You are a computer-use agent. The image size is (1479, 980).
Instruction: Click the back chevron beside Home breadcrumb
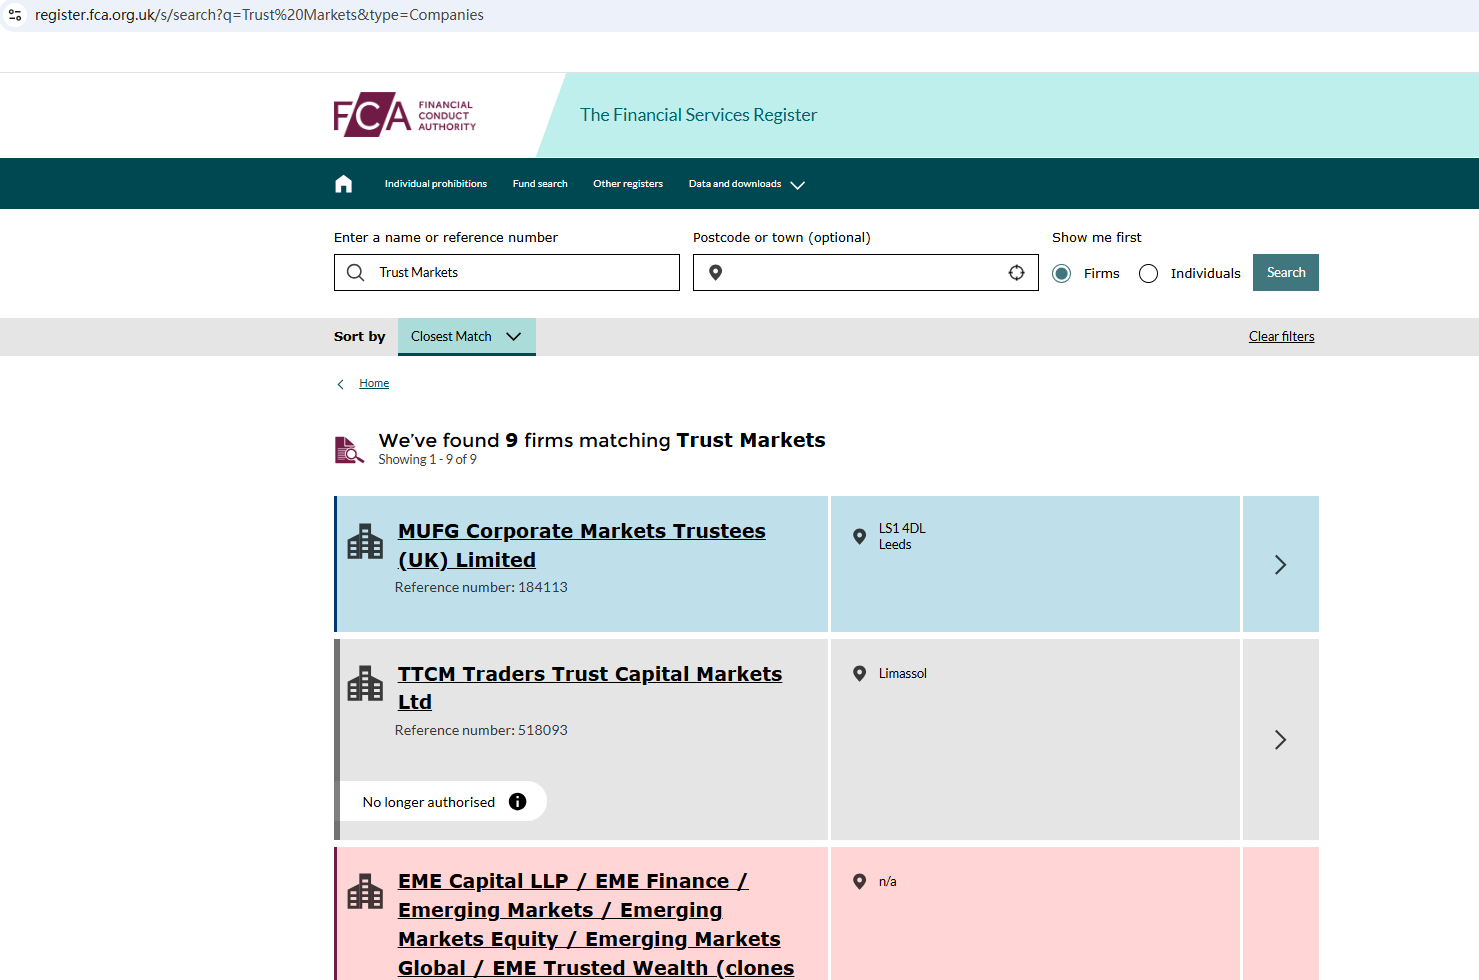point(341,384)
